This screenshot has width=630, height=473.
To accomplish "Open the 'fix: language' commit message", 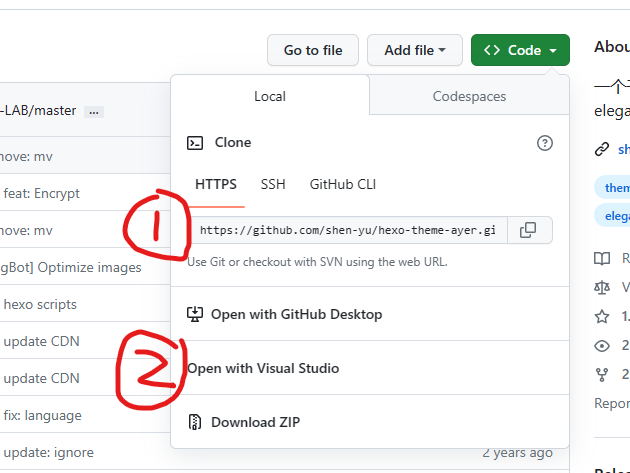I will [42, 415].
